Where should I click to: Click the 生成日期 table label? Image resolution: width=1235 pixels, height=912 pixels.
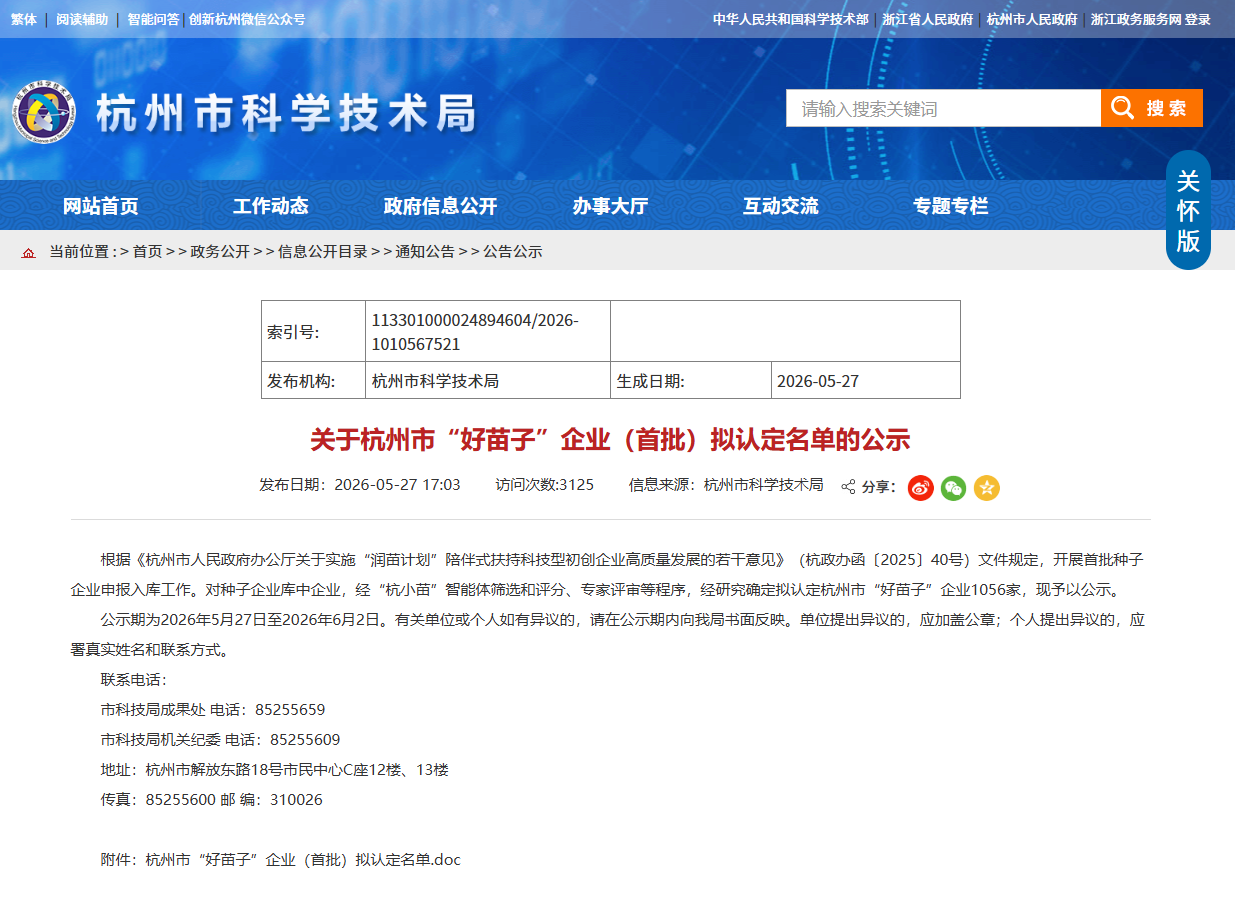coord(651,381)
